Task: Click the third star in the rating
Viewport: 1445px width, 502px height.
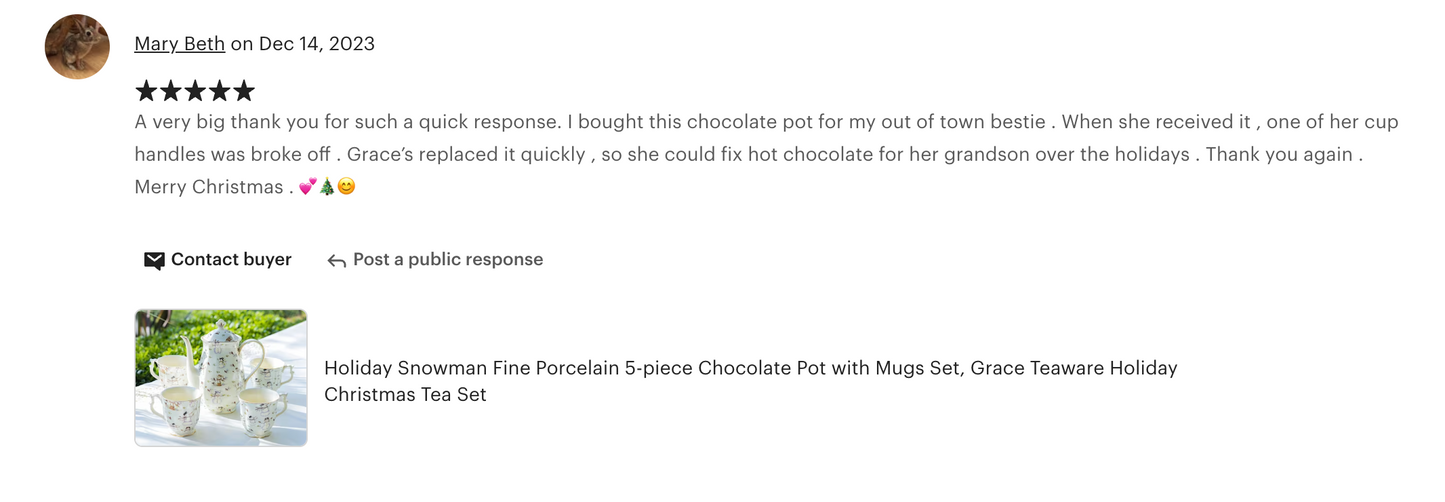Action: click(x=195, y=92)
